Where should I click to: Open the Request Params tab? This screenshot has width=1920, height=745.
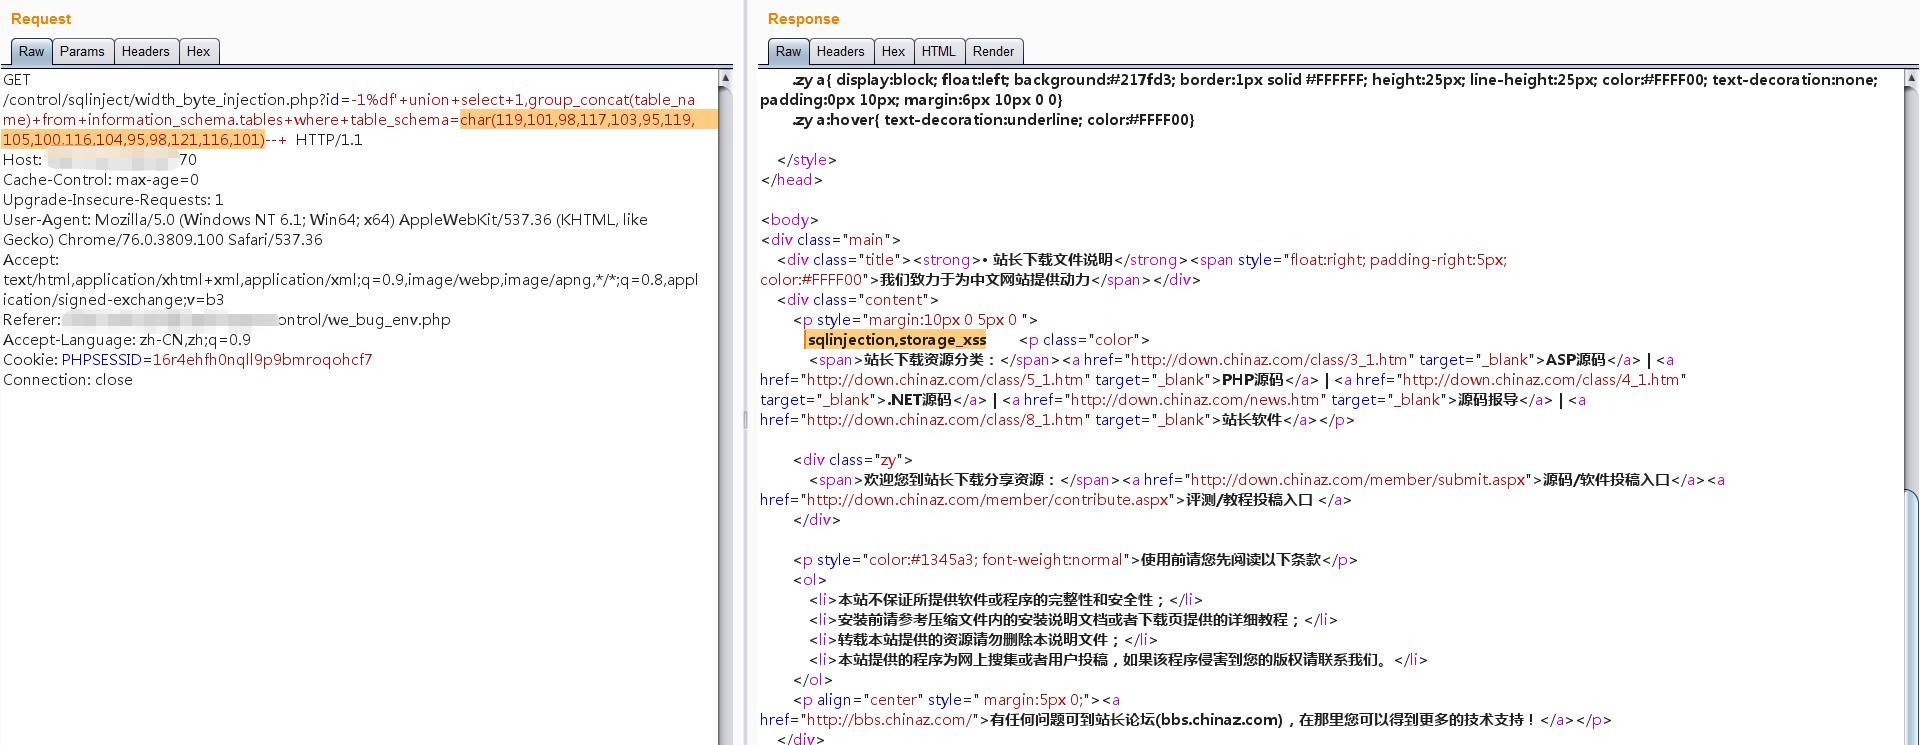point(82,52)
